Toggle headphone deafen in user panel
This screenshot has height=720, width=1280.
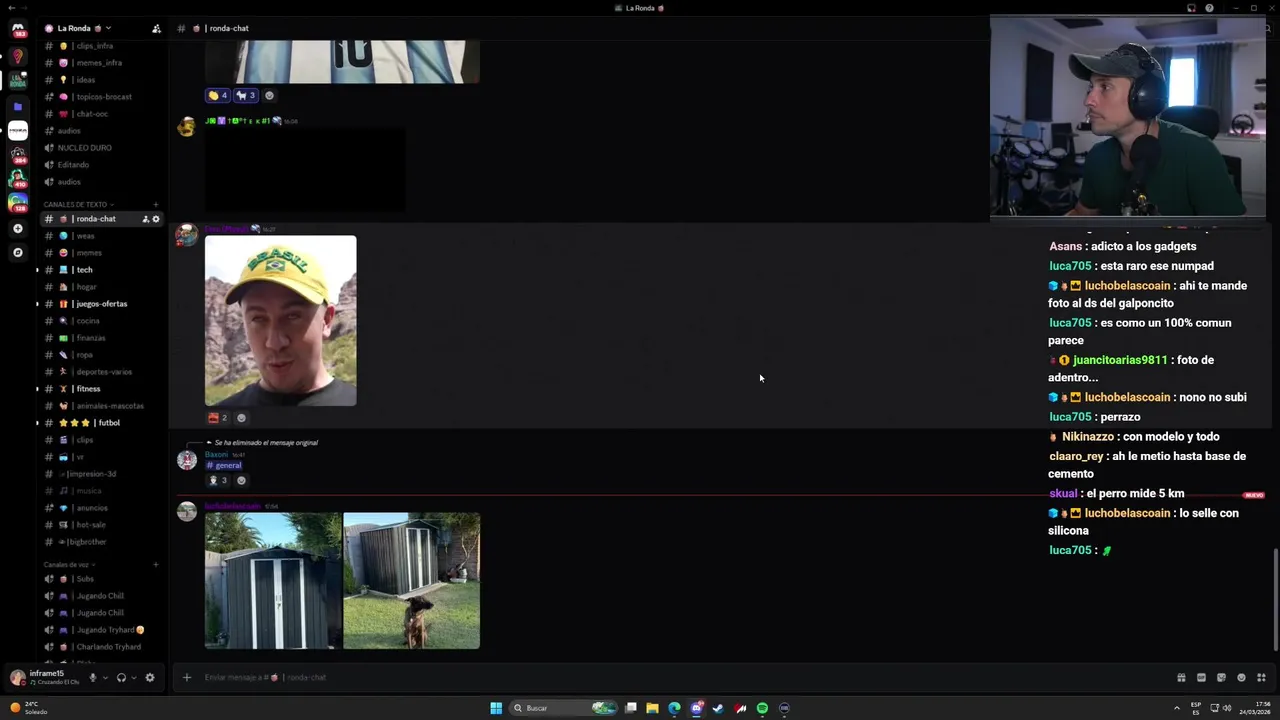click(x=121, y=677)
